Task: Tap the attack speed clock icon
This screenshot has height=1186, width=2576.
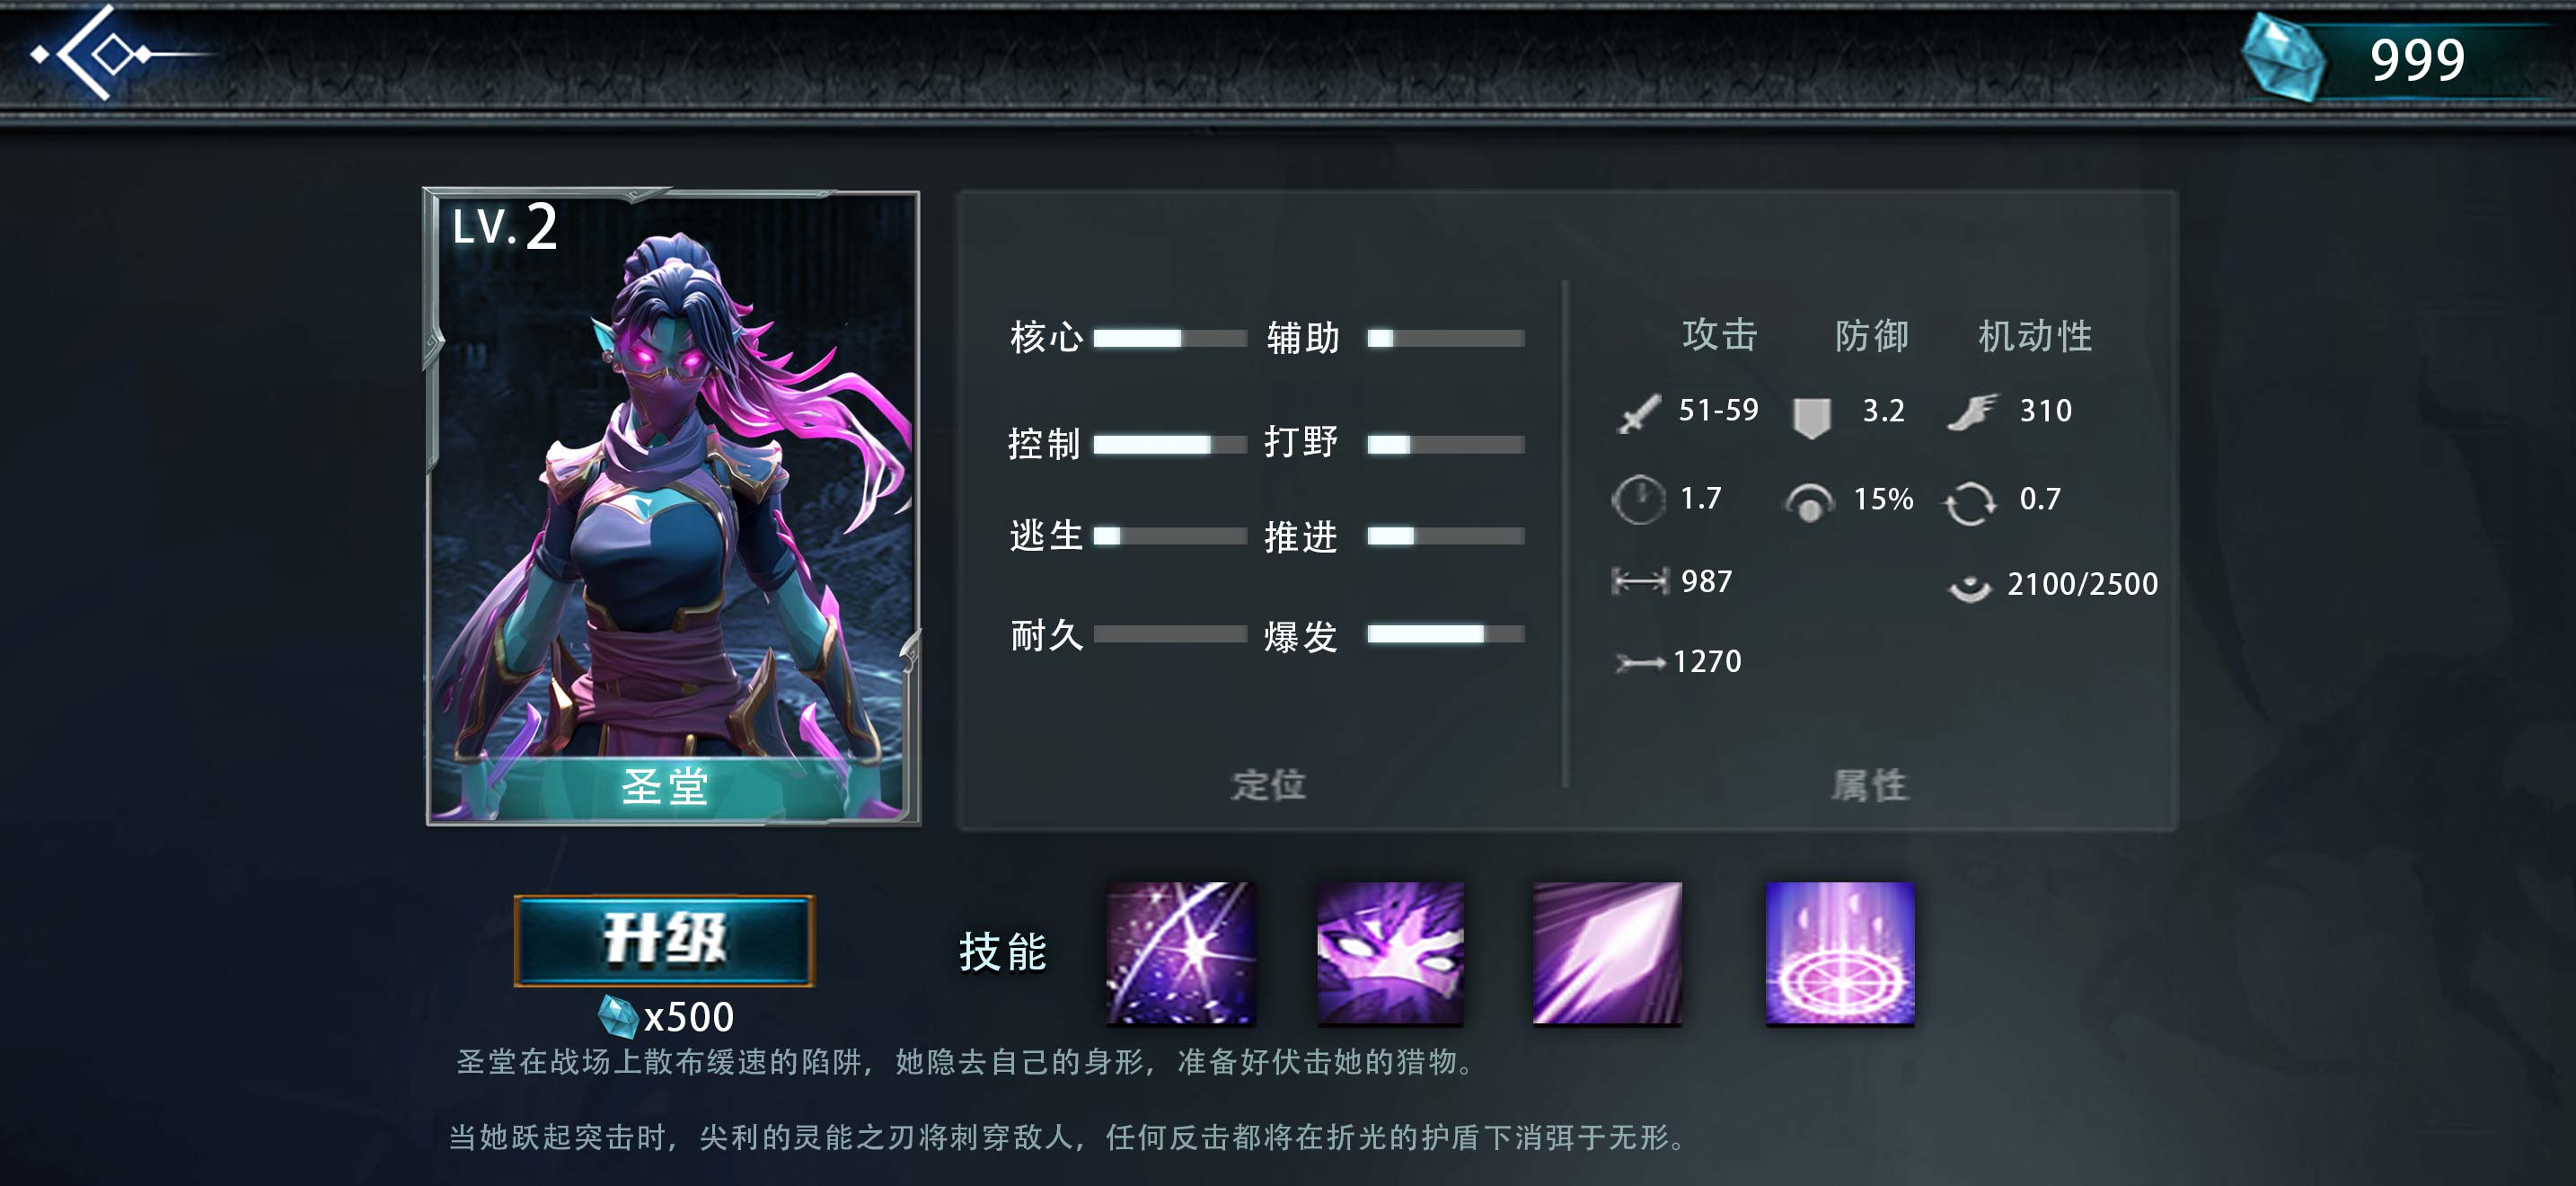Action: pos(1638,499)
